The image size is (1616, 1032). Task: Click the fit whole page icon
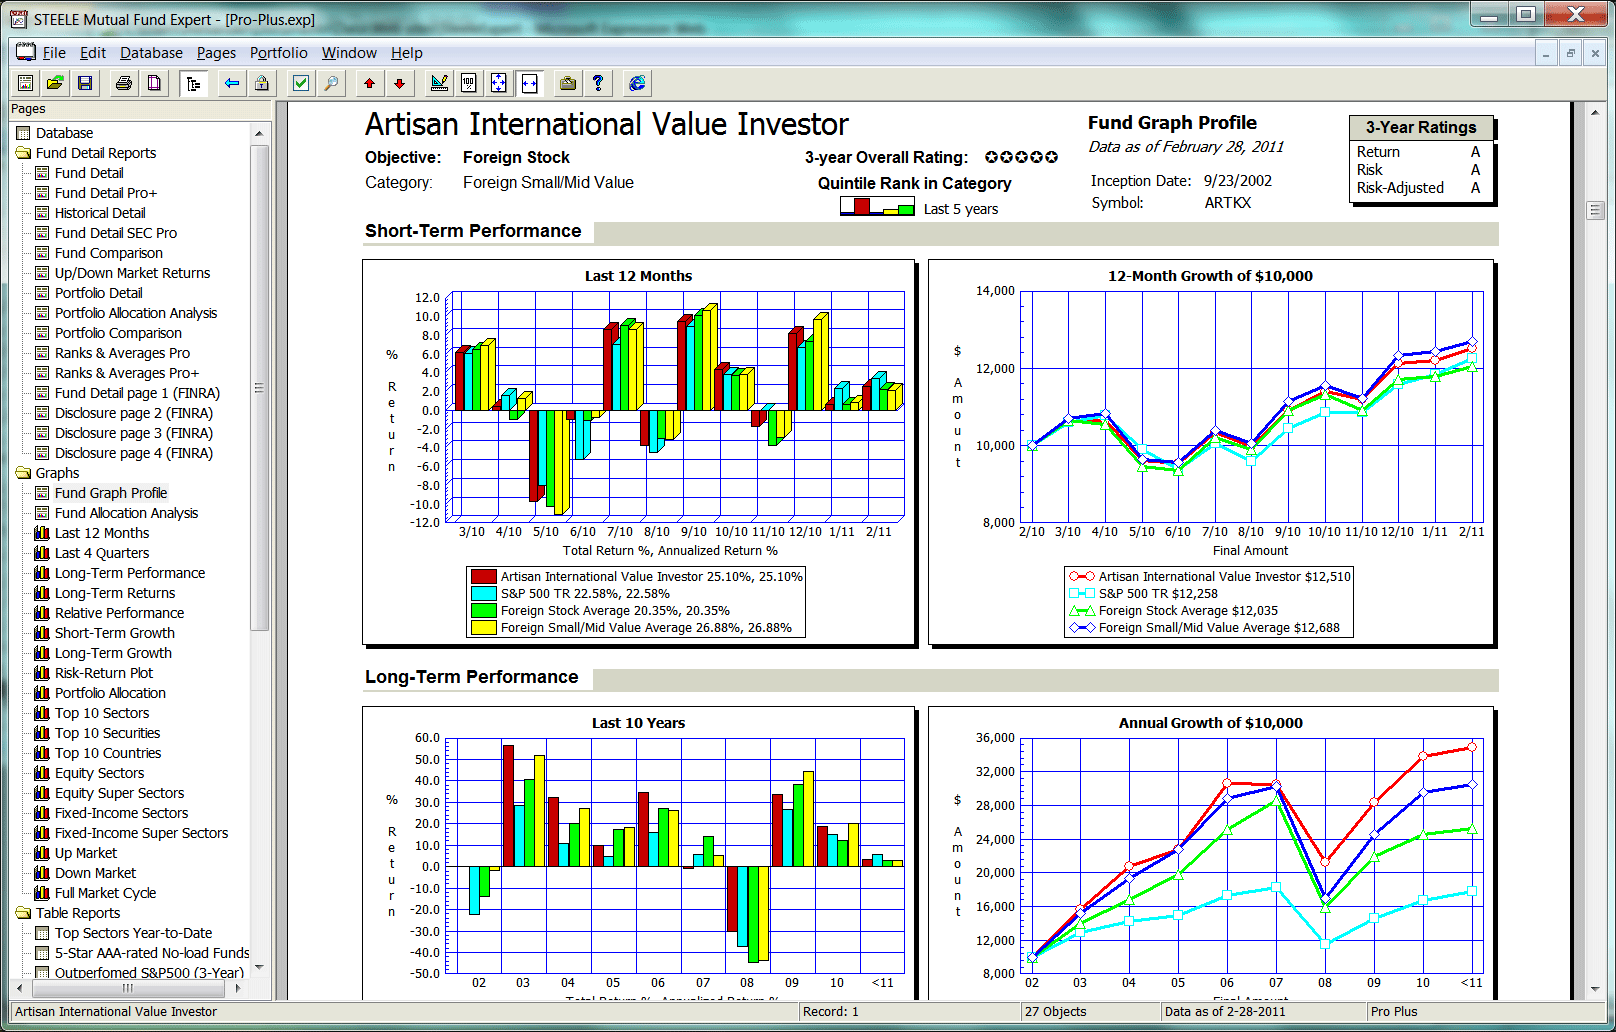pyautogui.click(x=498, y=83)
